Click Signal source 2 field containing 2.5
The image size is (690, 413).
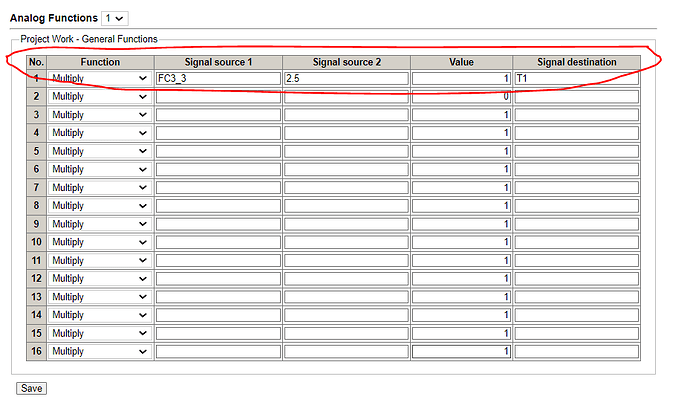346,78
